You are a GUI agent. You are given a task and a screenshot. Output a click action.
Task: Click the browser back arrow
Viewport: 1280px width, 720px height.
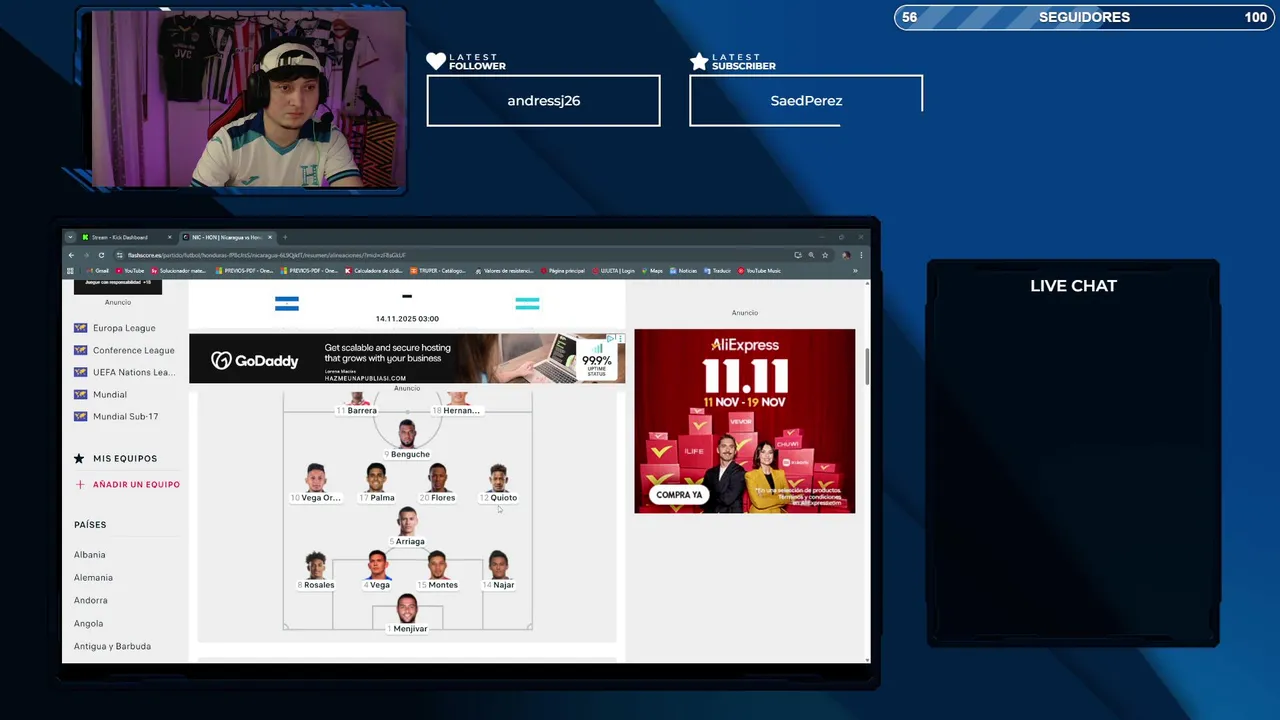71,255
